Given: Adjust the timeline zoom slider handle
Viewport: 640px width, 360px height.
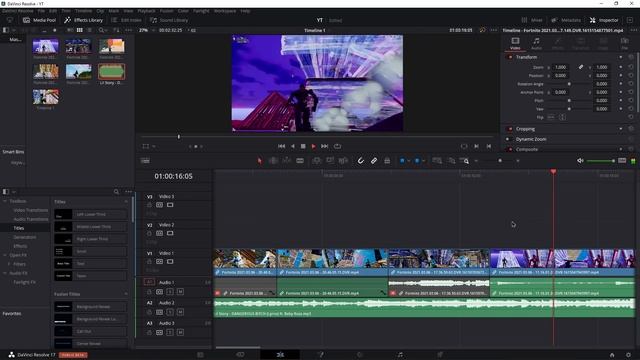Looking at the screenshot, I should pos(500,161).
